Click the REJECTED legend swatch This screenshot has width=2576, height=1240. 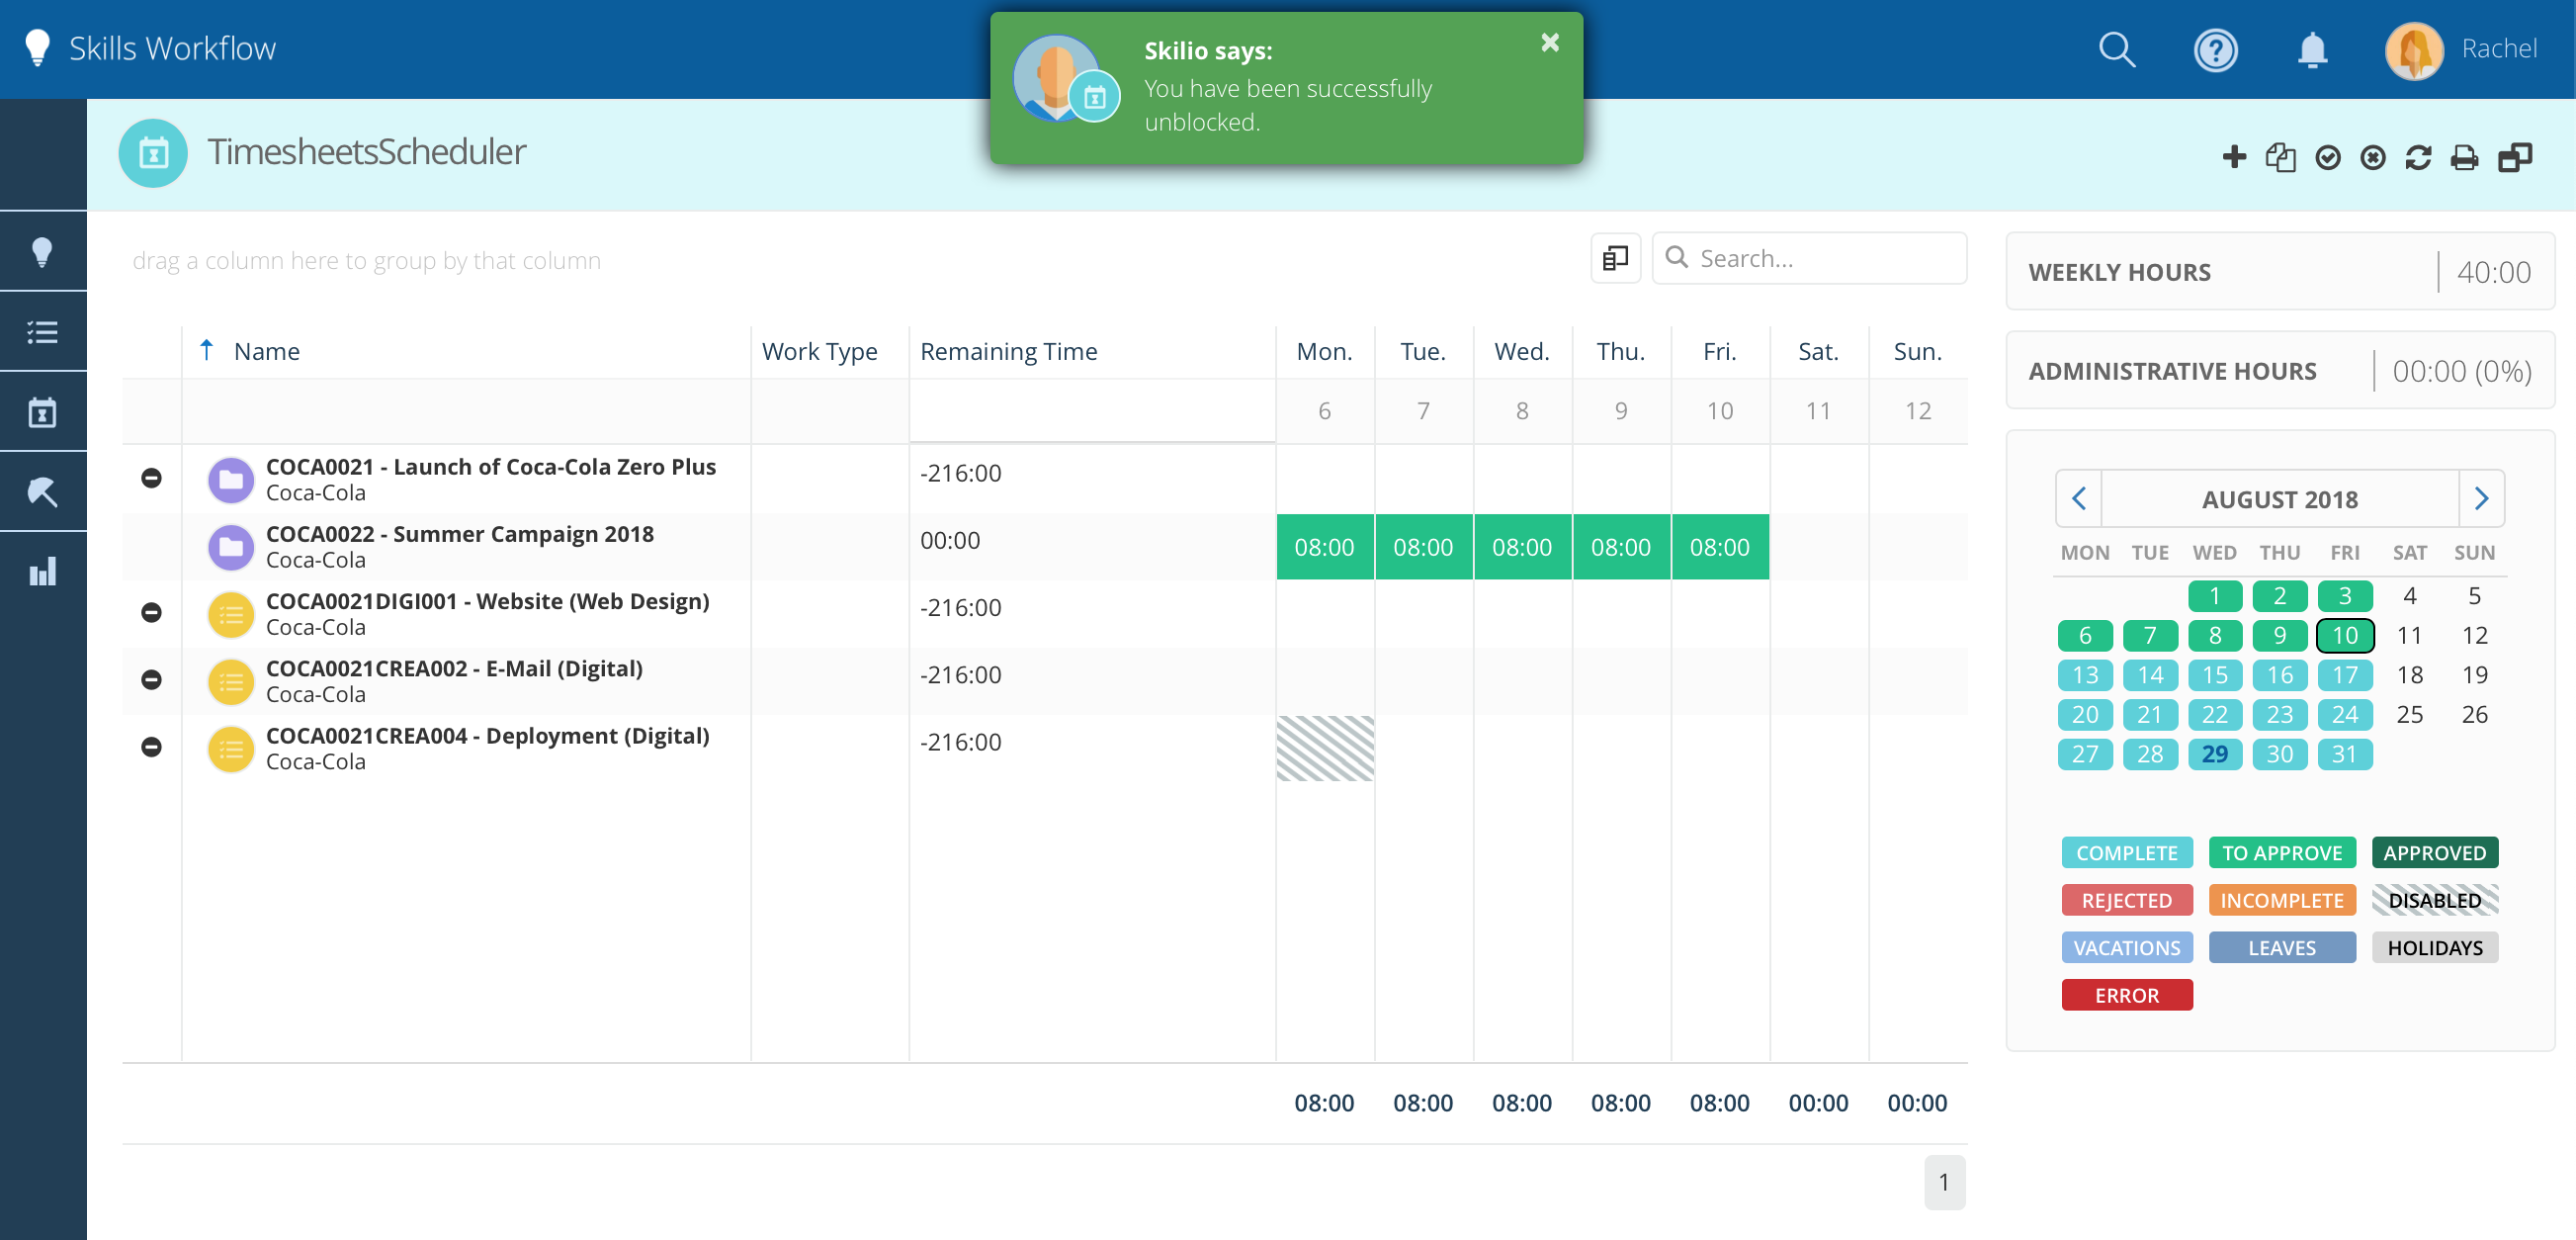(2126, 900)
